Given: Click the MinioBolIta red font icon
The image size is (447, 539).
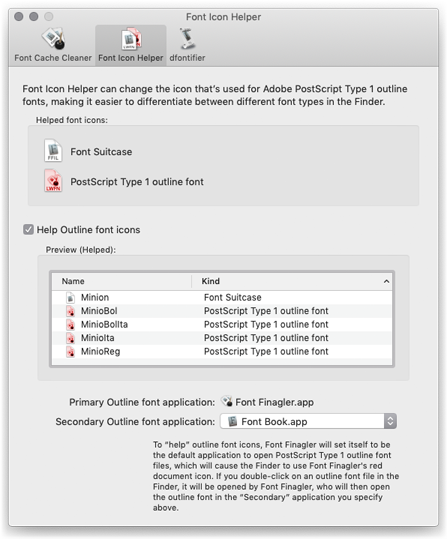Looking at the screenshot, I should (x=70, y=324).
